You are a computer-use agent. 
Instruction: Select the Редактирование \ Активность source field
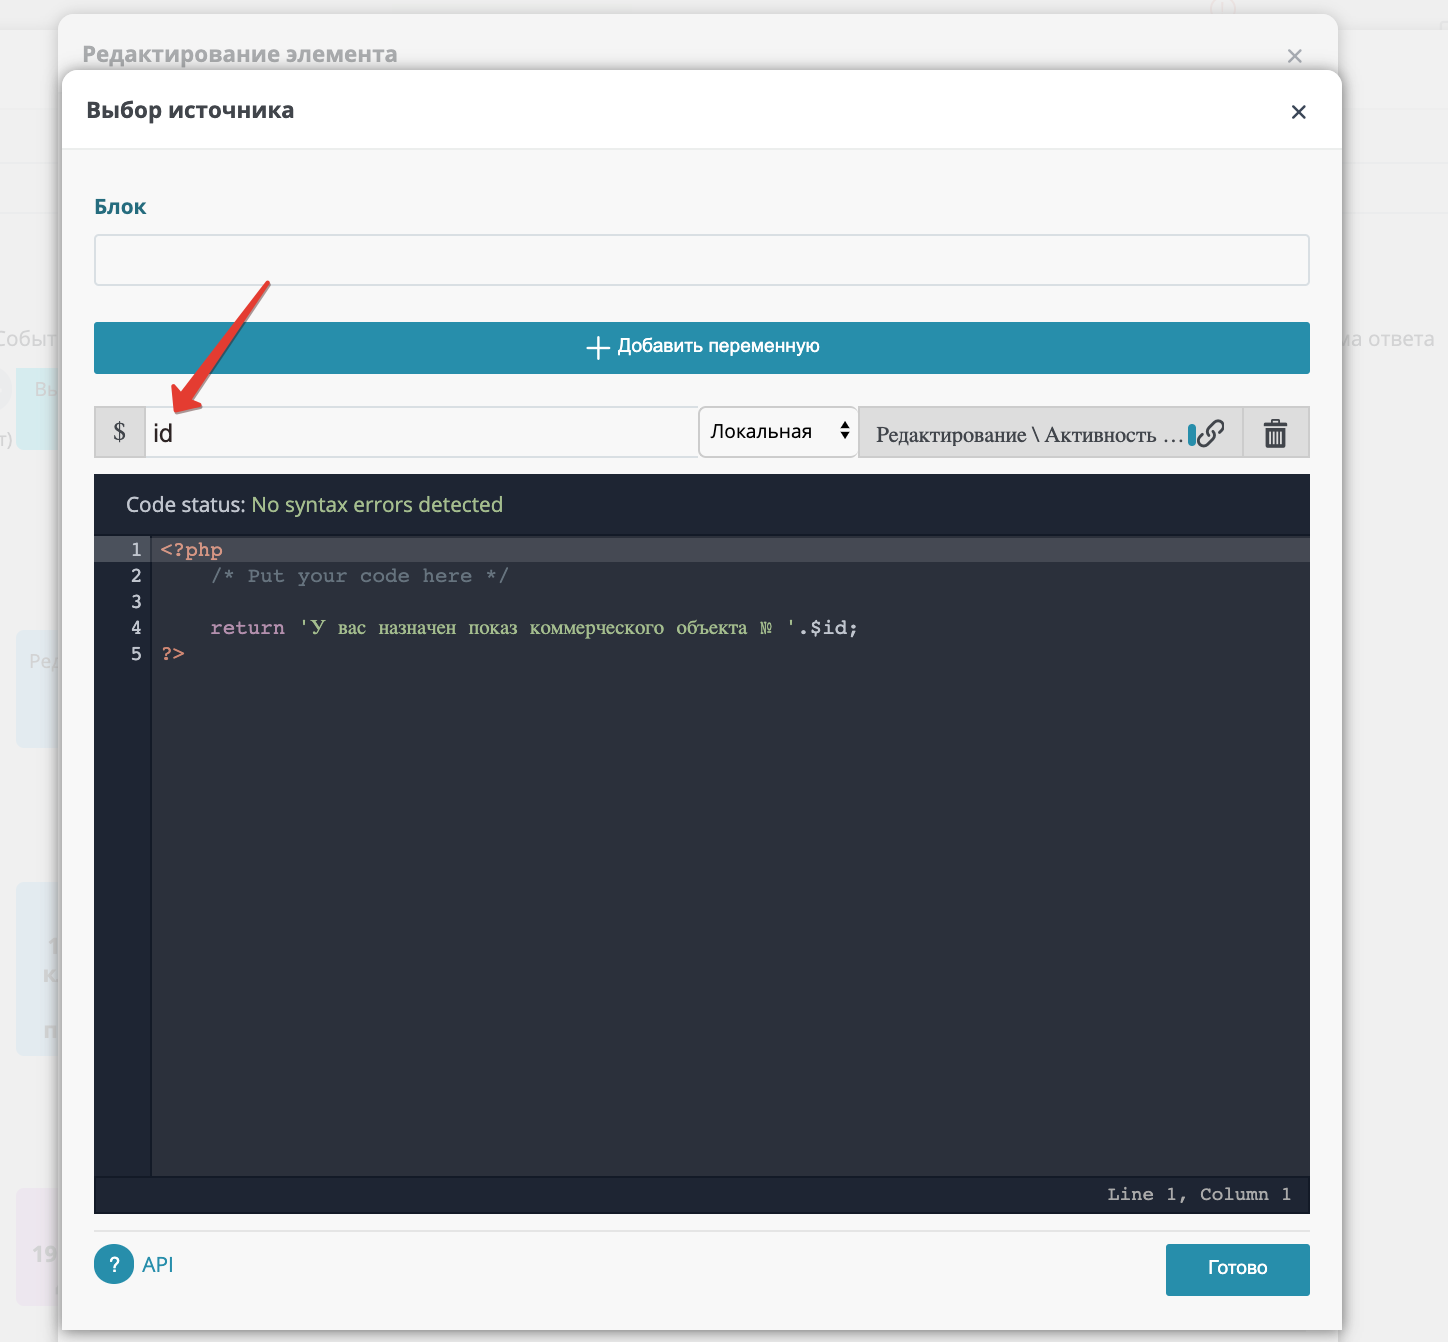point(1050,433)
